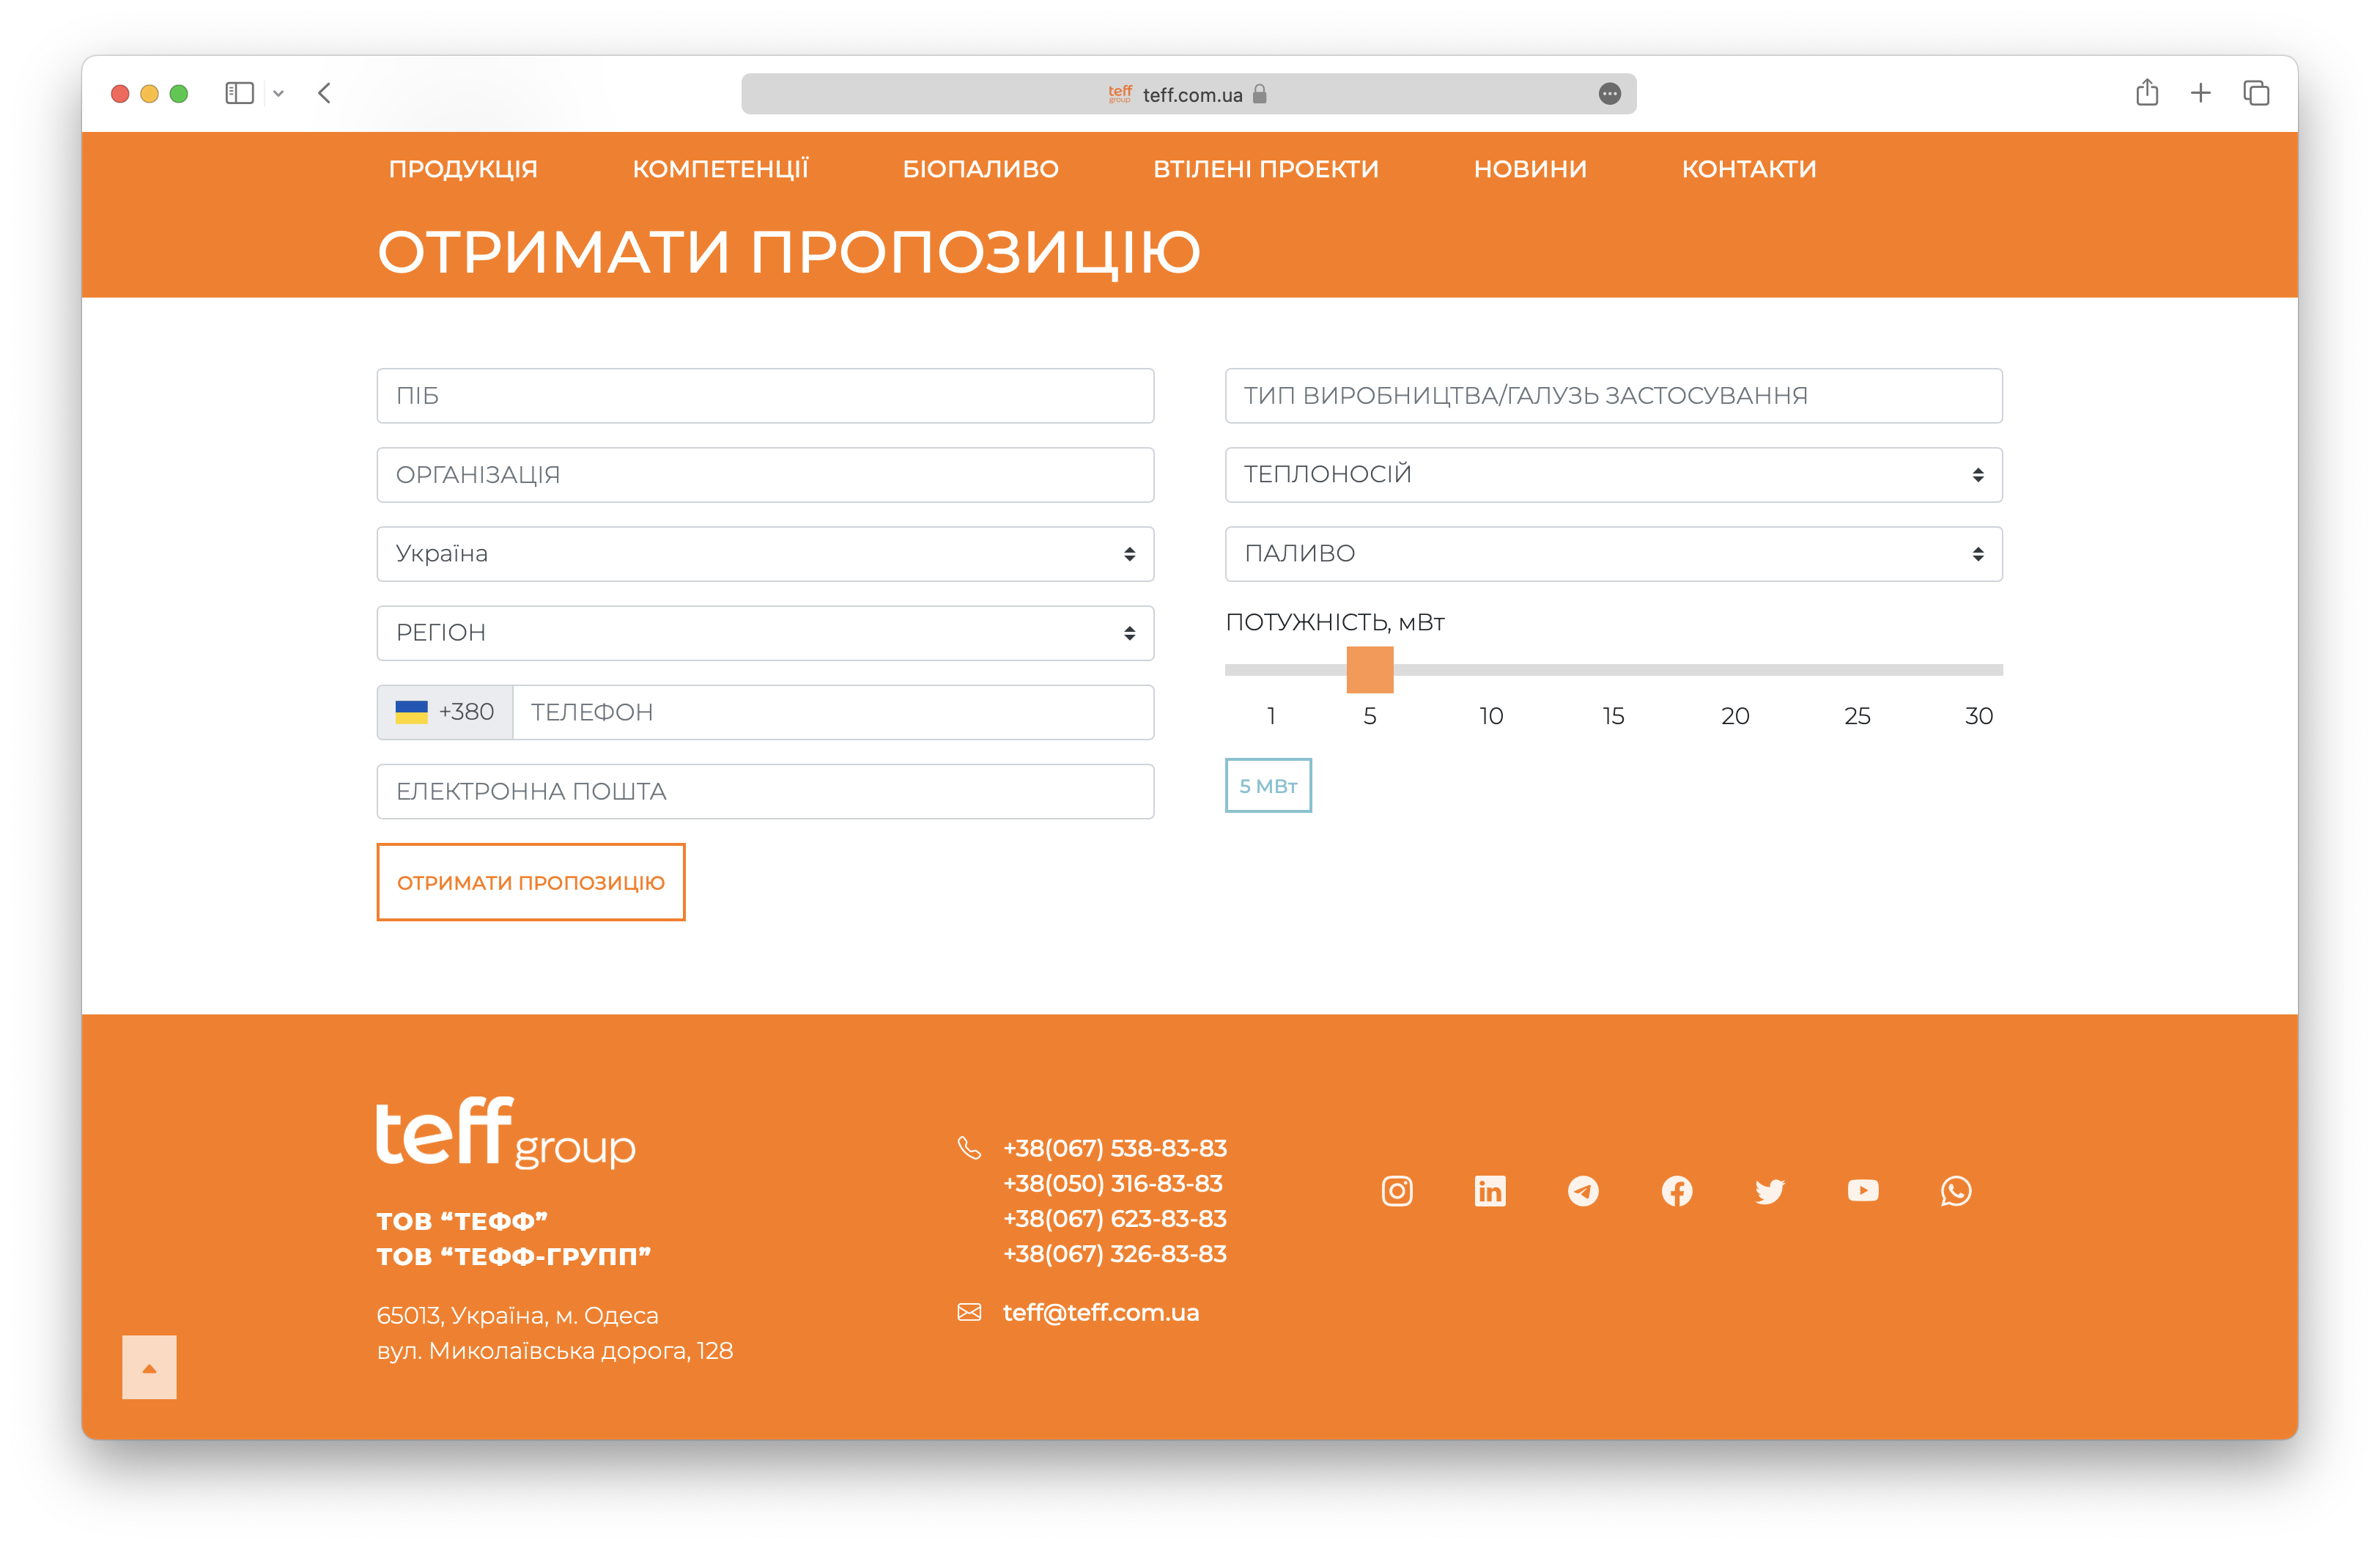Click Safari's share icon

click(x=2146, y=93)
